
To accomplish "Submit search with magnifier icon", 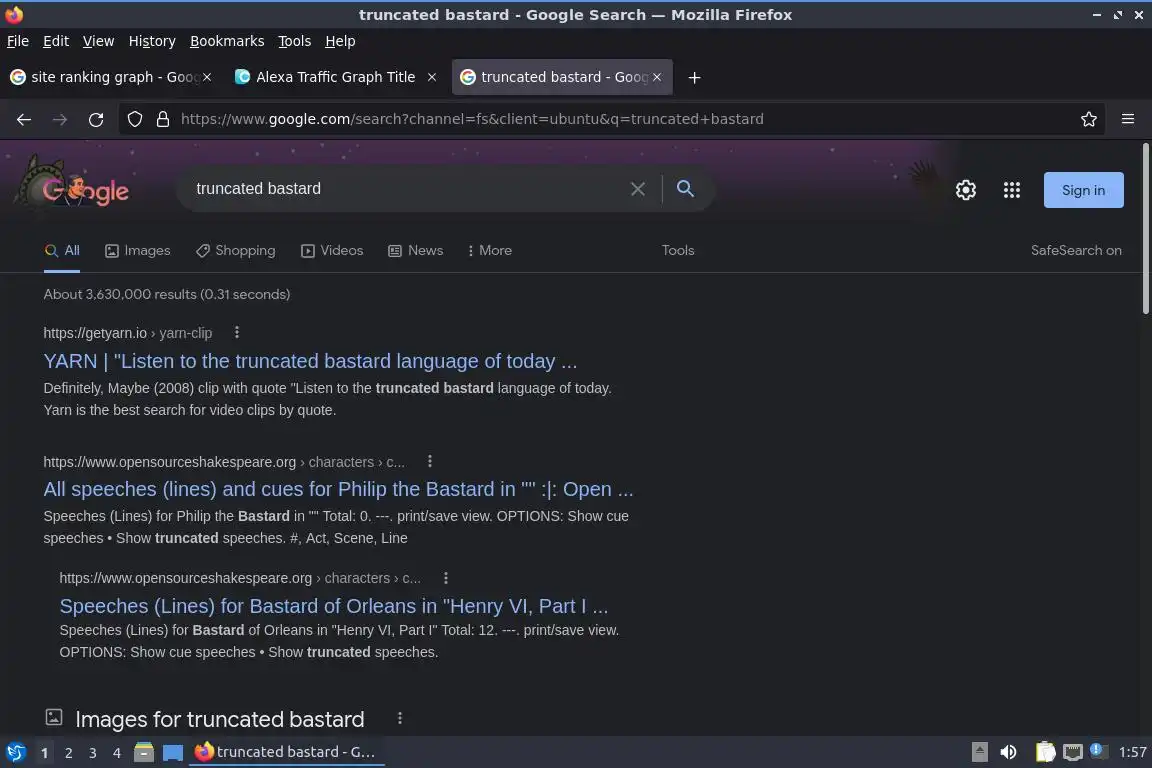I will pos(685,189).
